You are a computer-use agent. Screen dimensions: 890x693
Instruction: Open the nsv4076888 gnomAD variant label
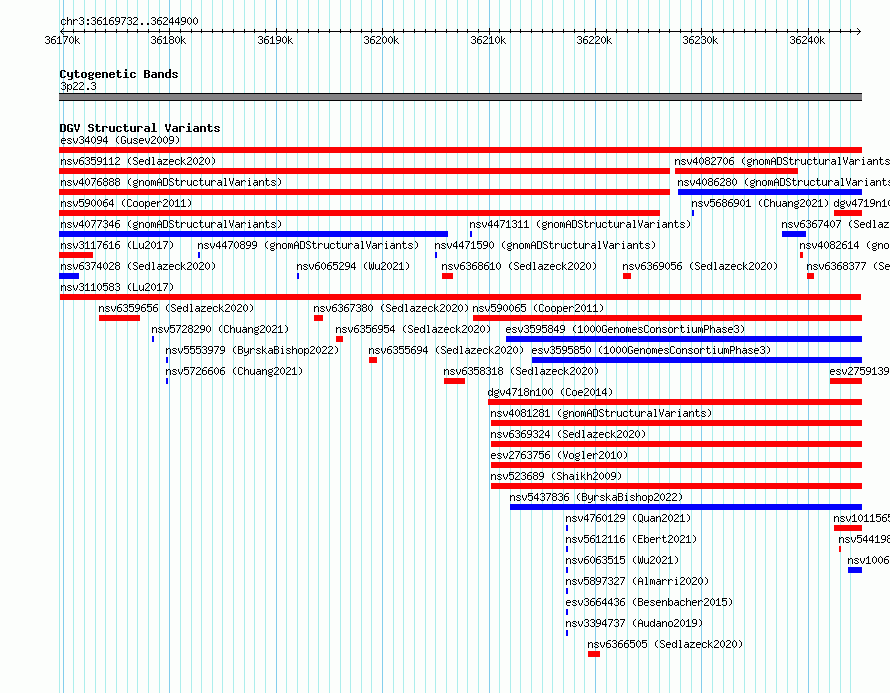171,182
